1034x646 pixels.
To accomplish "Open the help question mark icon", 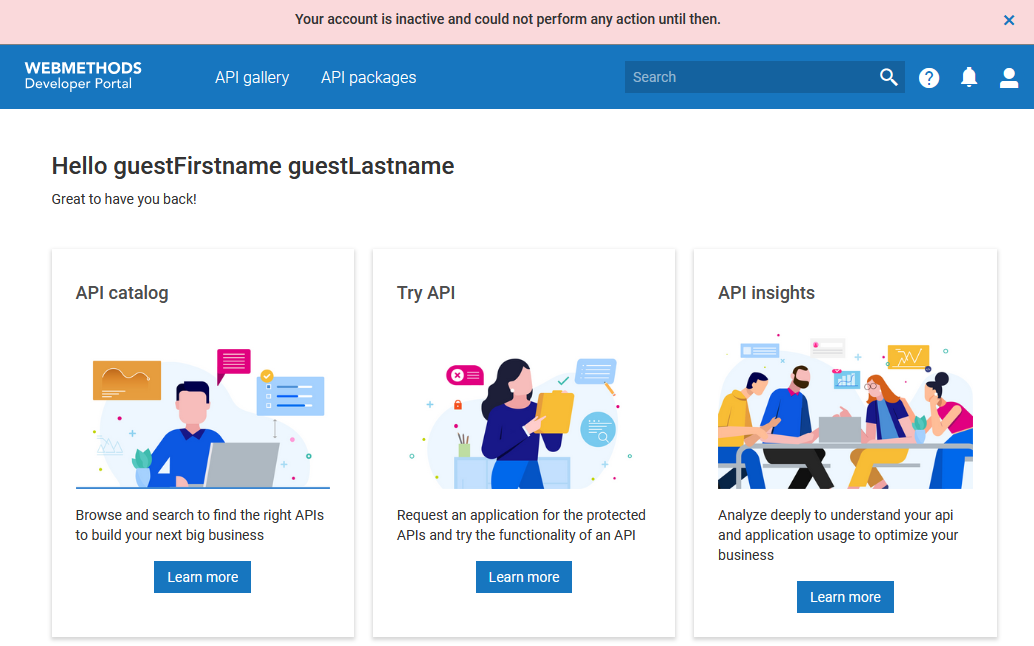I will tap(929, 77).
